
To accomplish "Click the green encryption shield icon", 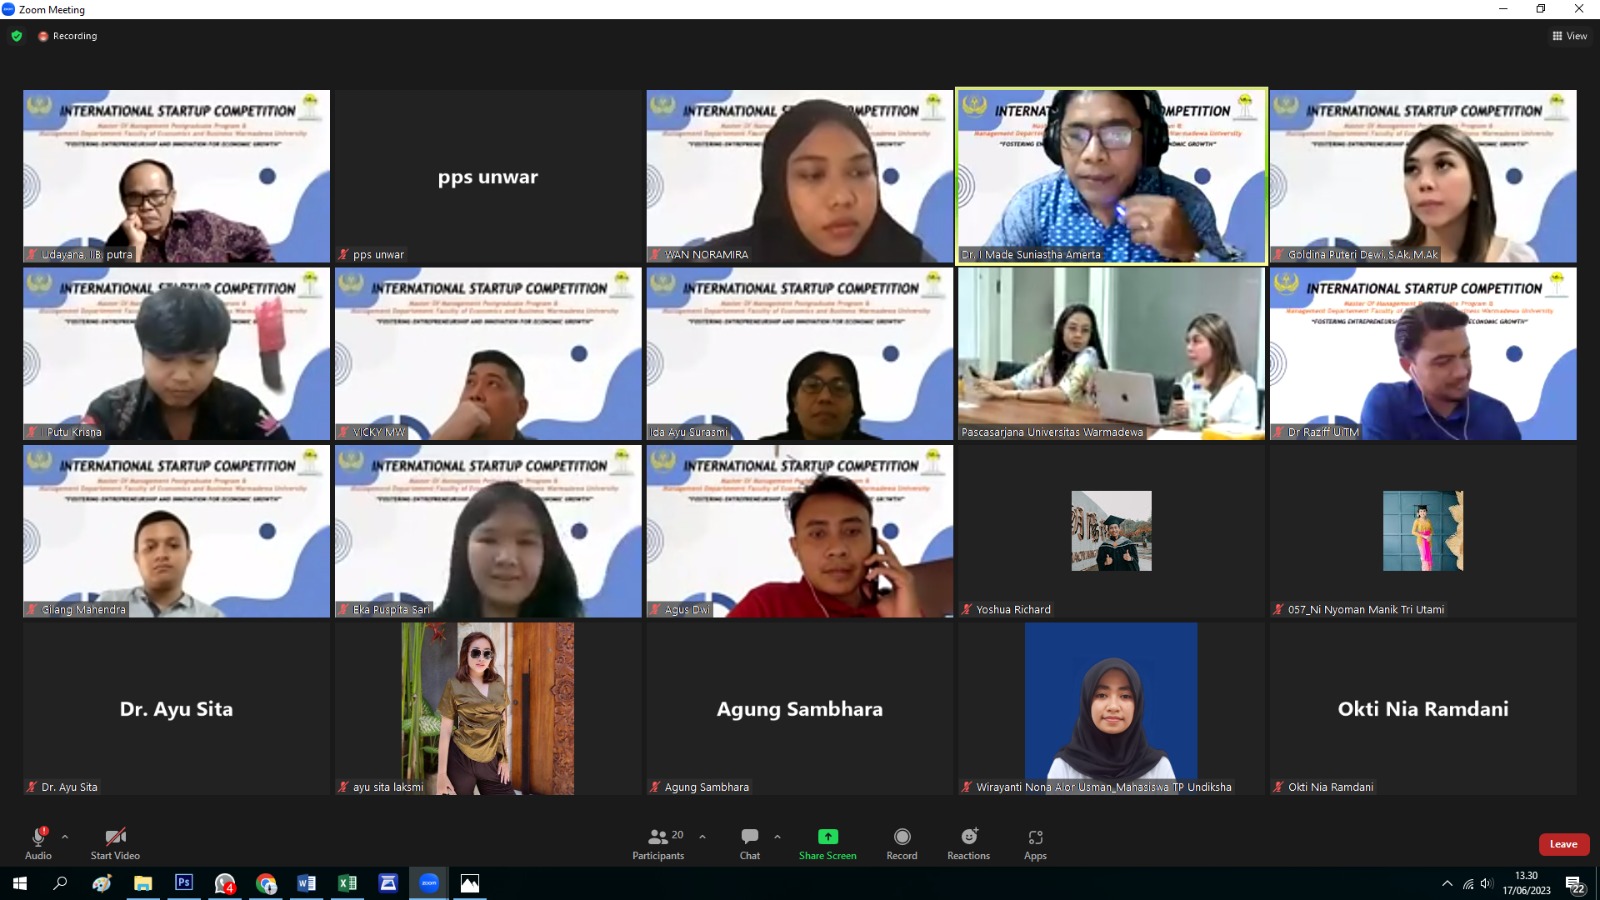I will click(x=16, y=36).
